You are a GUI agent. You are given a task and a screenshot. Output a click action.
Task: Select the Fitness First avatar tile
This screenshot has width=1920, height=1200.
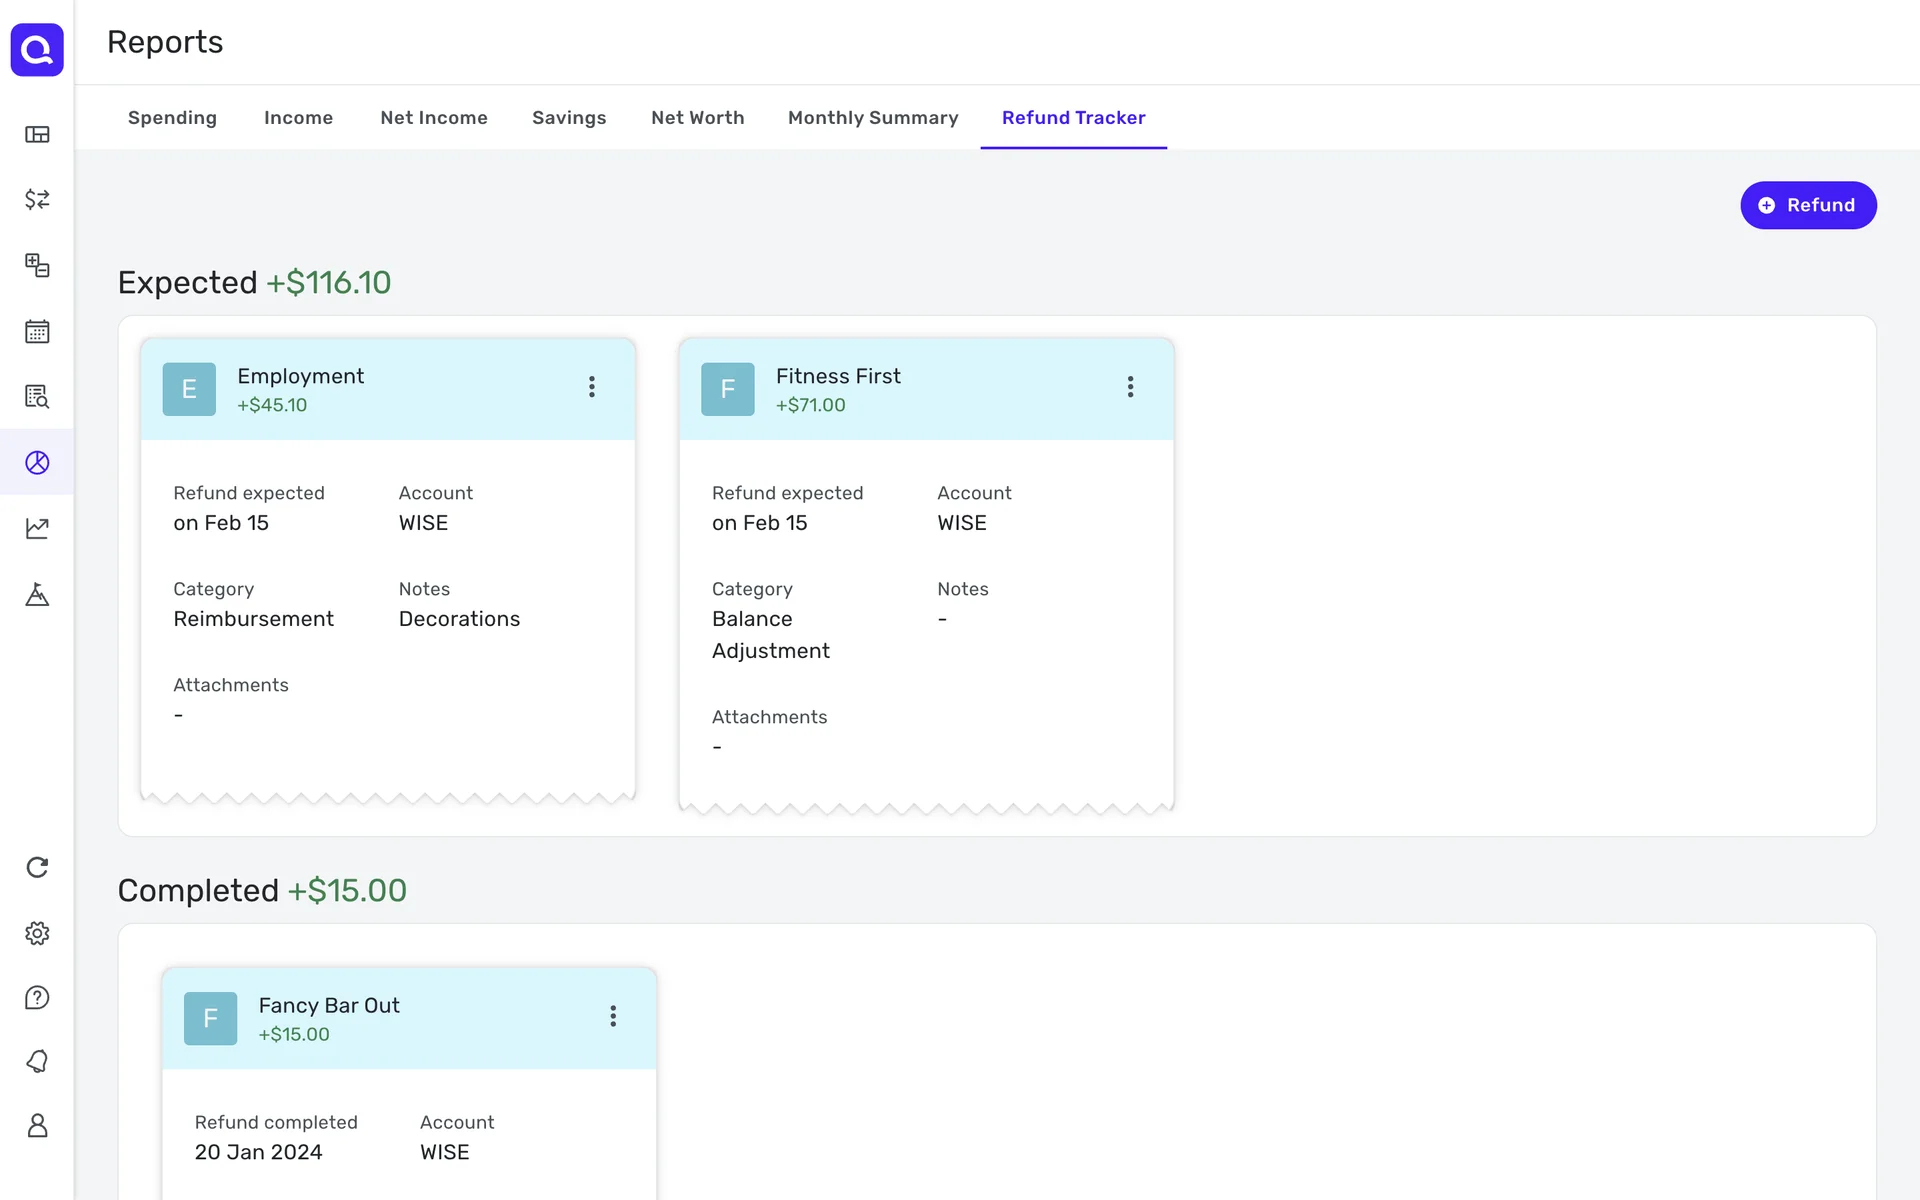[x=727, y=389]
